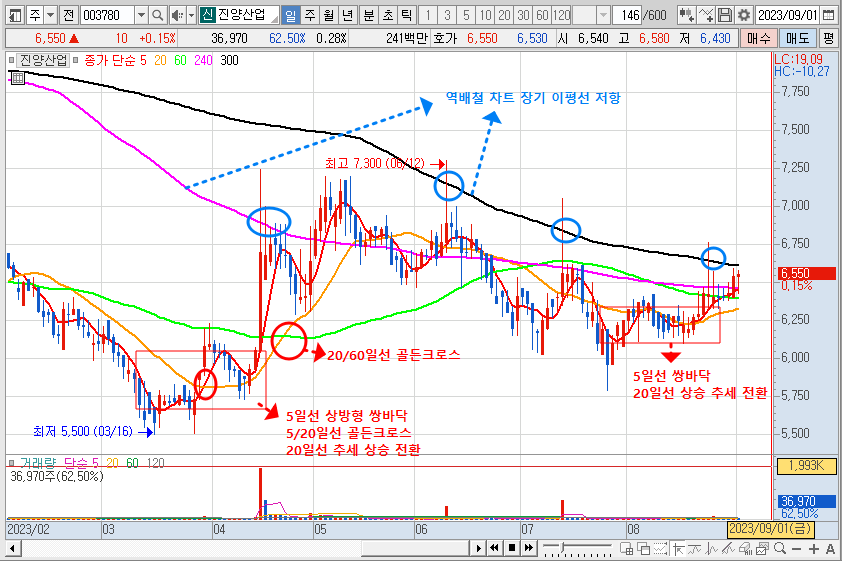Select the 120 interval button

pos(562,15)
